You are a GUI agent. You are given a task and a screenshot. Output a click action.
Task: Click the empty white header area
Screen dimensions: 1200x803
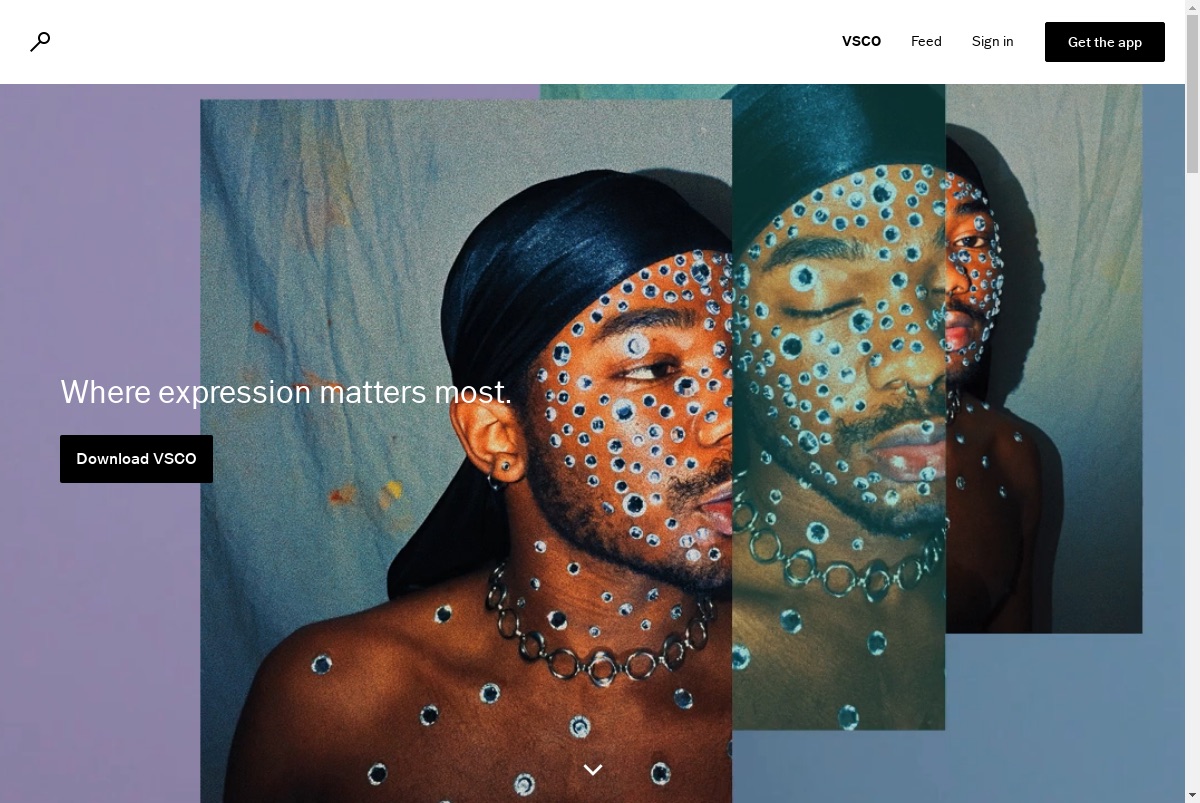tap(440, 42)
